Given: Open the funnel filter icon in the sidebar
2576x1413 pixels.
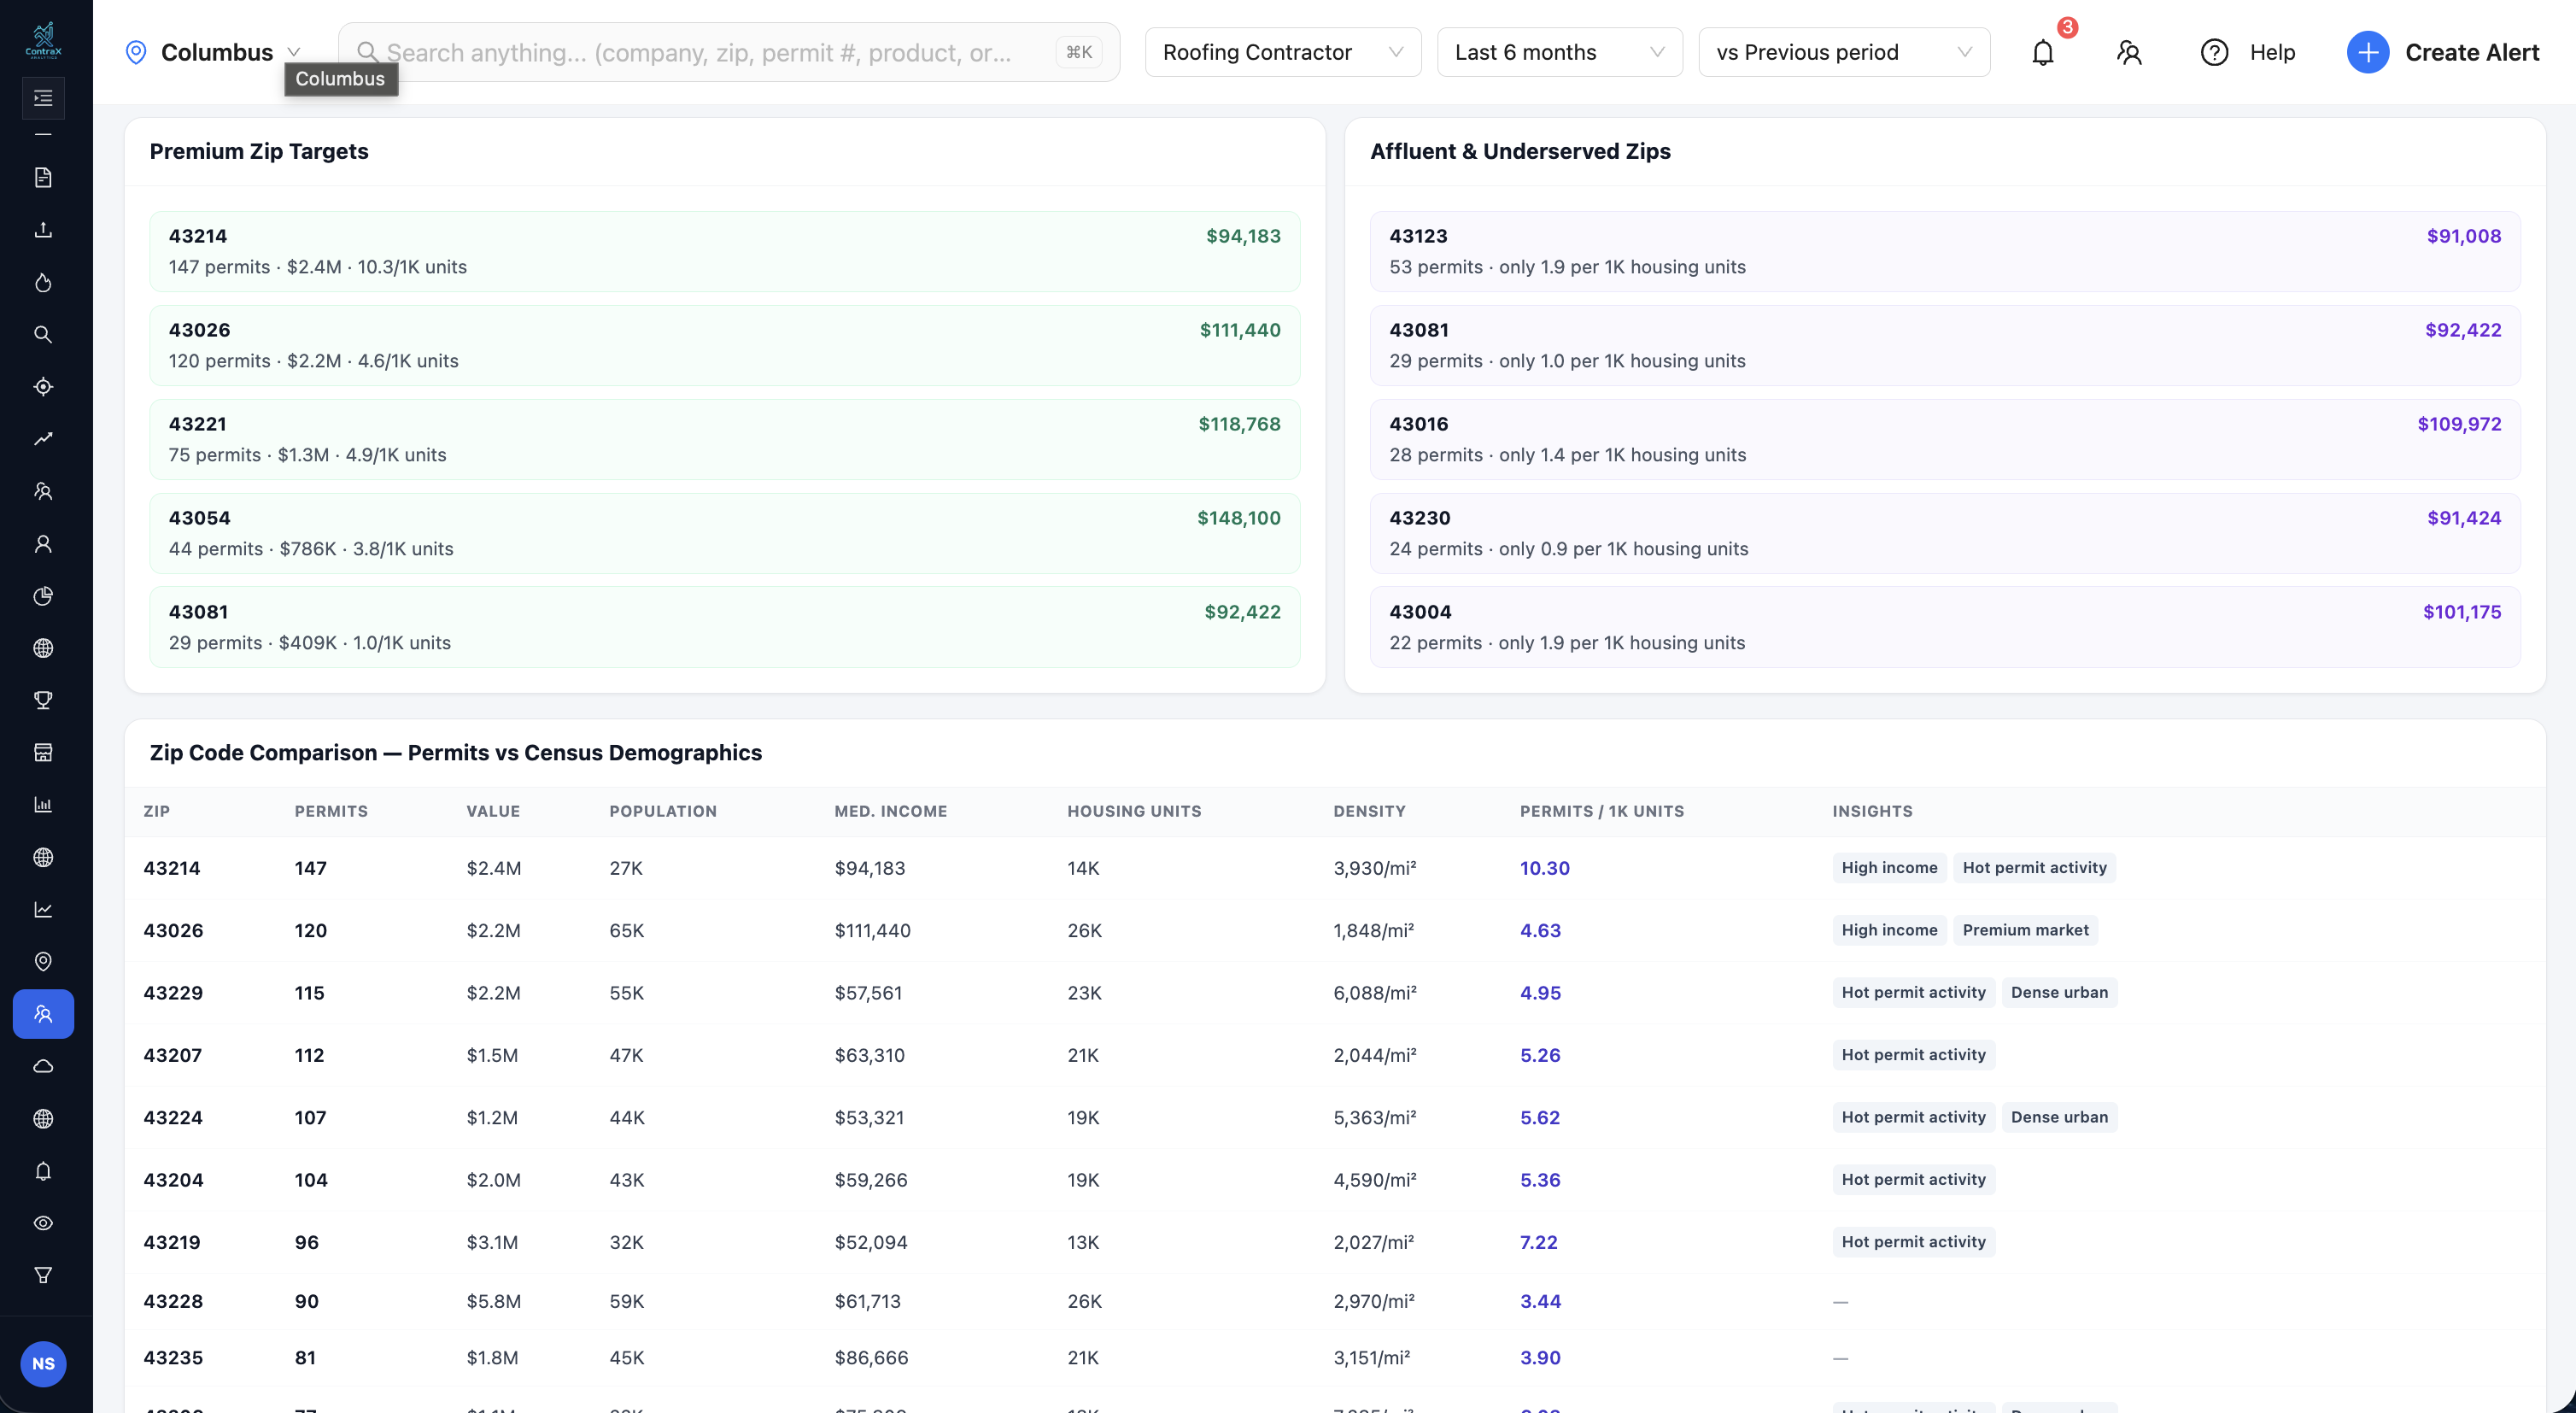Looking at the screenshot, I should coord(43,1275).
